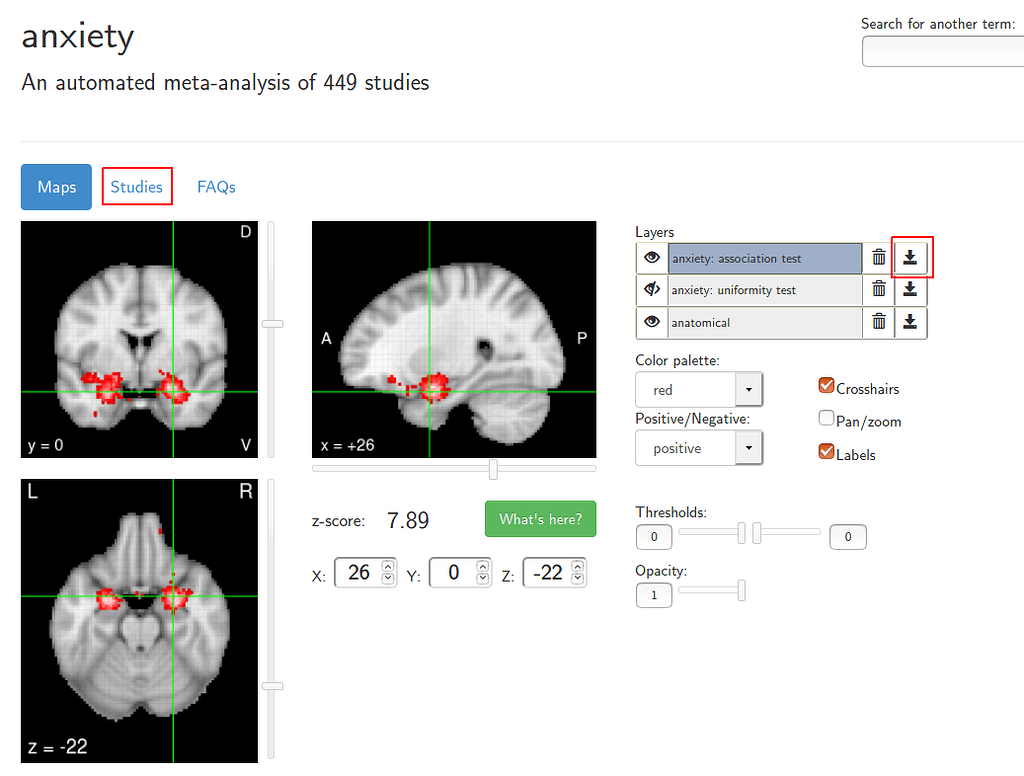Click the search for another term field
Viewport: 1024px width, 776px height.
[944, 51]
